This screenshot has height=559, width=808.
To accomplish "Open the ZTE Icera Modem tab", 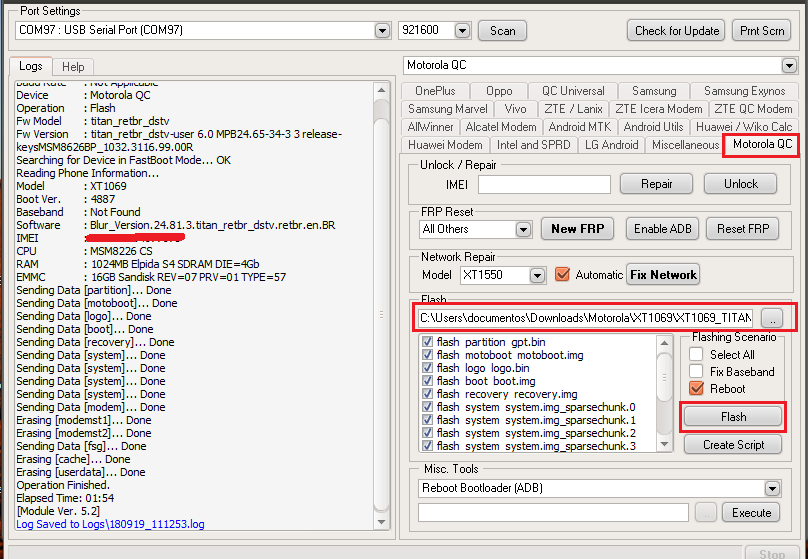I will pyautogui.click(x=659, y=109).
